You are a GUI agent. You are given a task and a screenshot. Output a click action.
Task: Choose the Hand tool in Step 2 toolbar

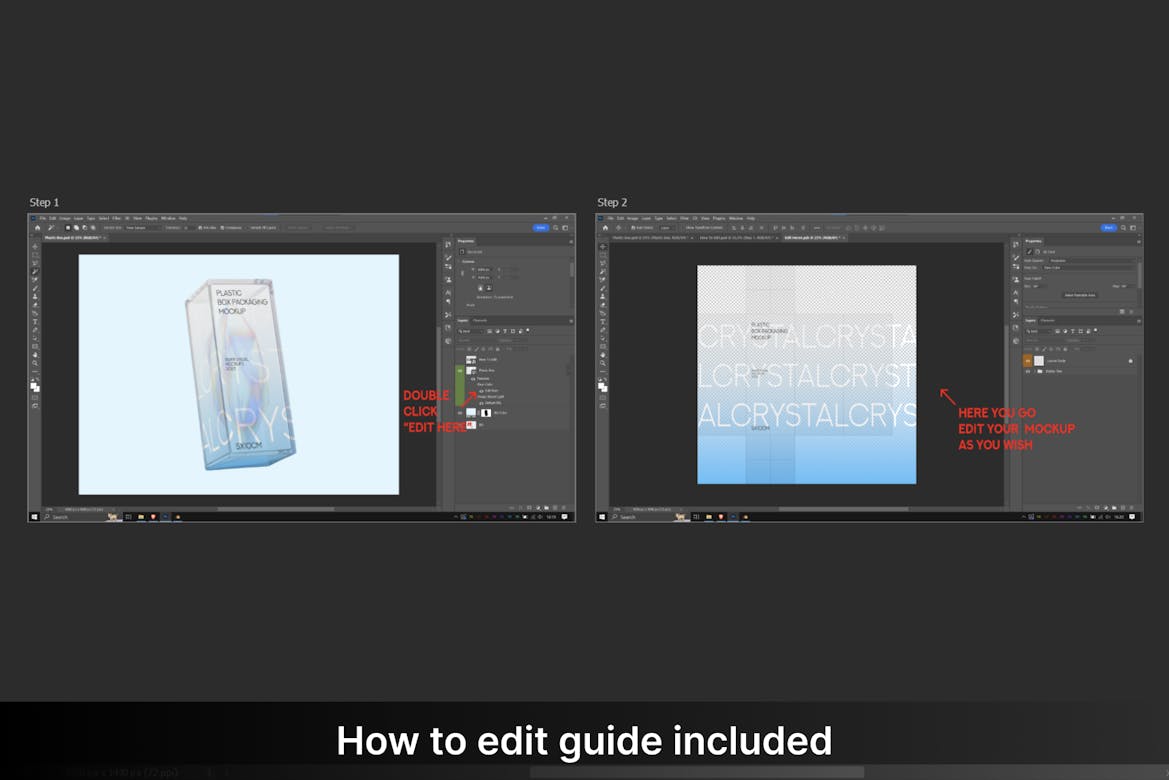pos(603,354)
